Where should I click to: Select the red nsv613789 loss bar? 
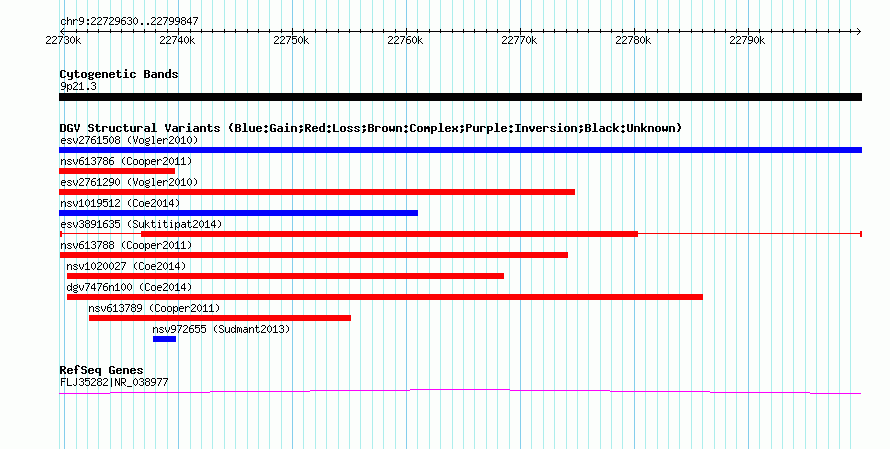tap(220, 318)
